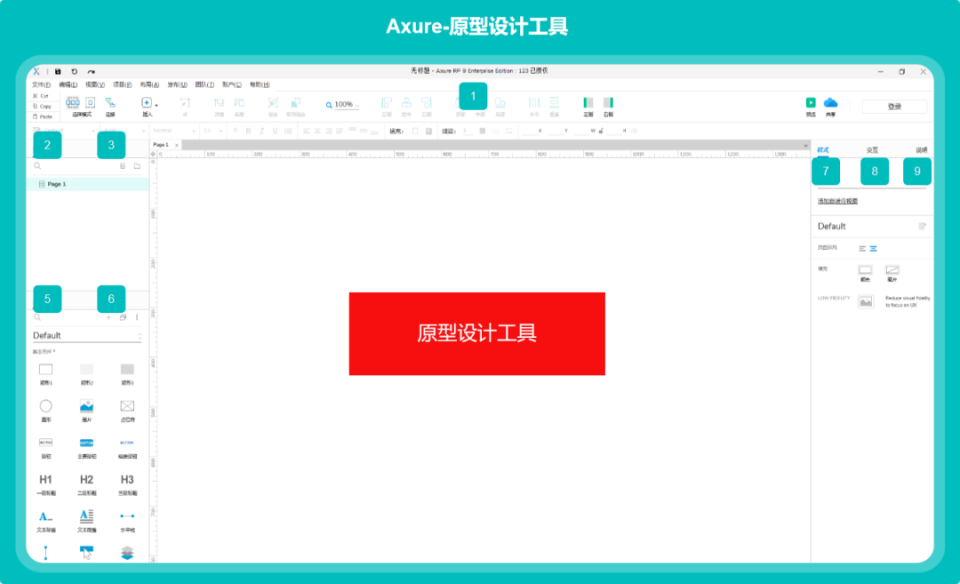Image resolution: width=960 pixels, height=584 pixels.
Task: Open the 视图 View menu
Action: pyautogui.click(x=95, y=84)
